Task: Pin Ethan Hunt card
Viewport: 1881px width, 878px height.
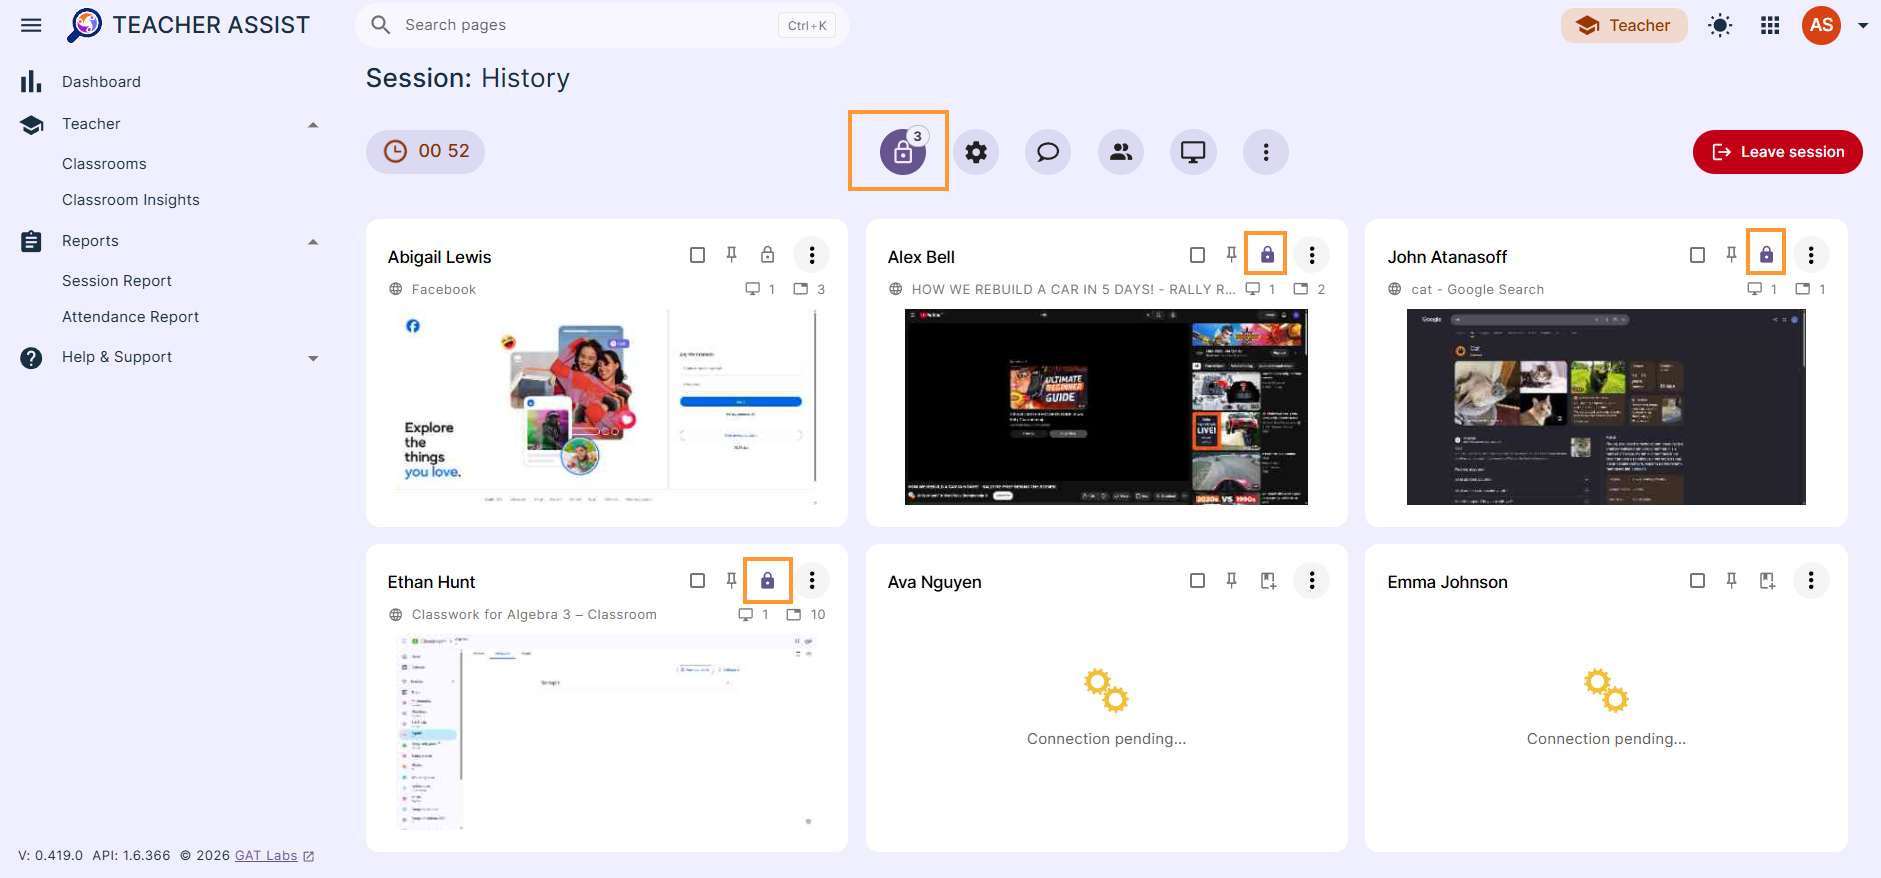Action: click(731, 580)
